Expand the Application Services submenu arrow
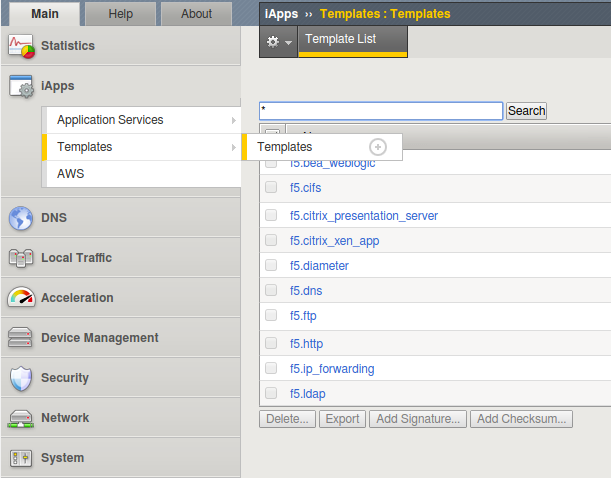 click(x=233, y=120)
